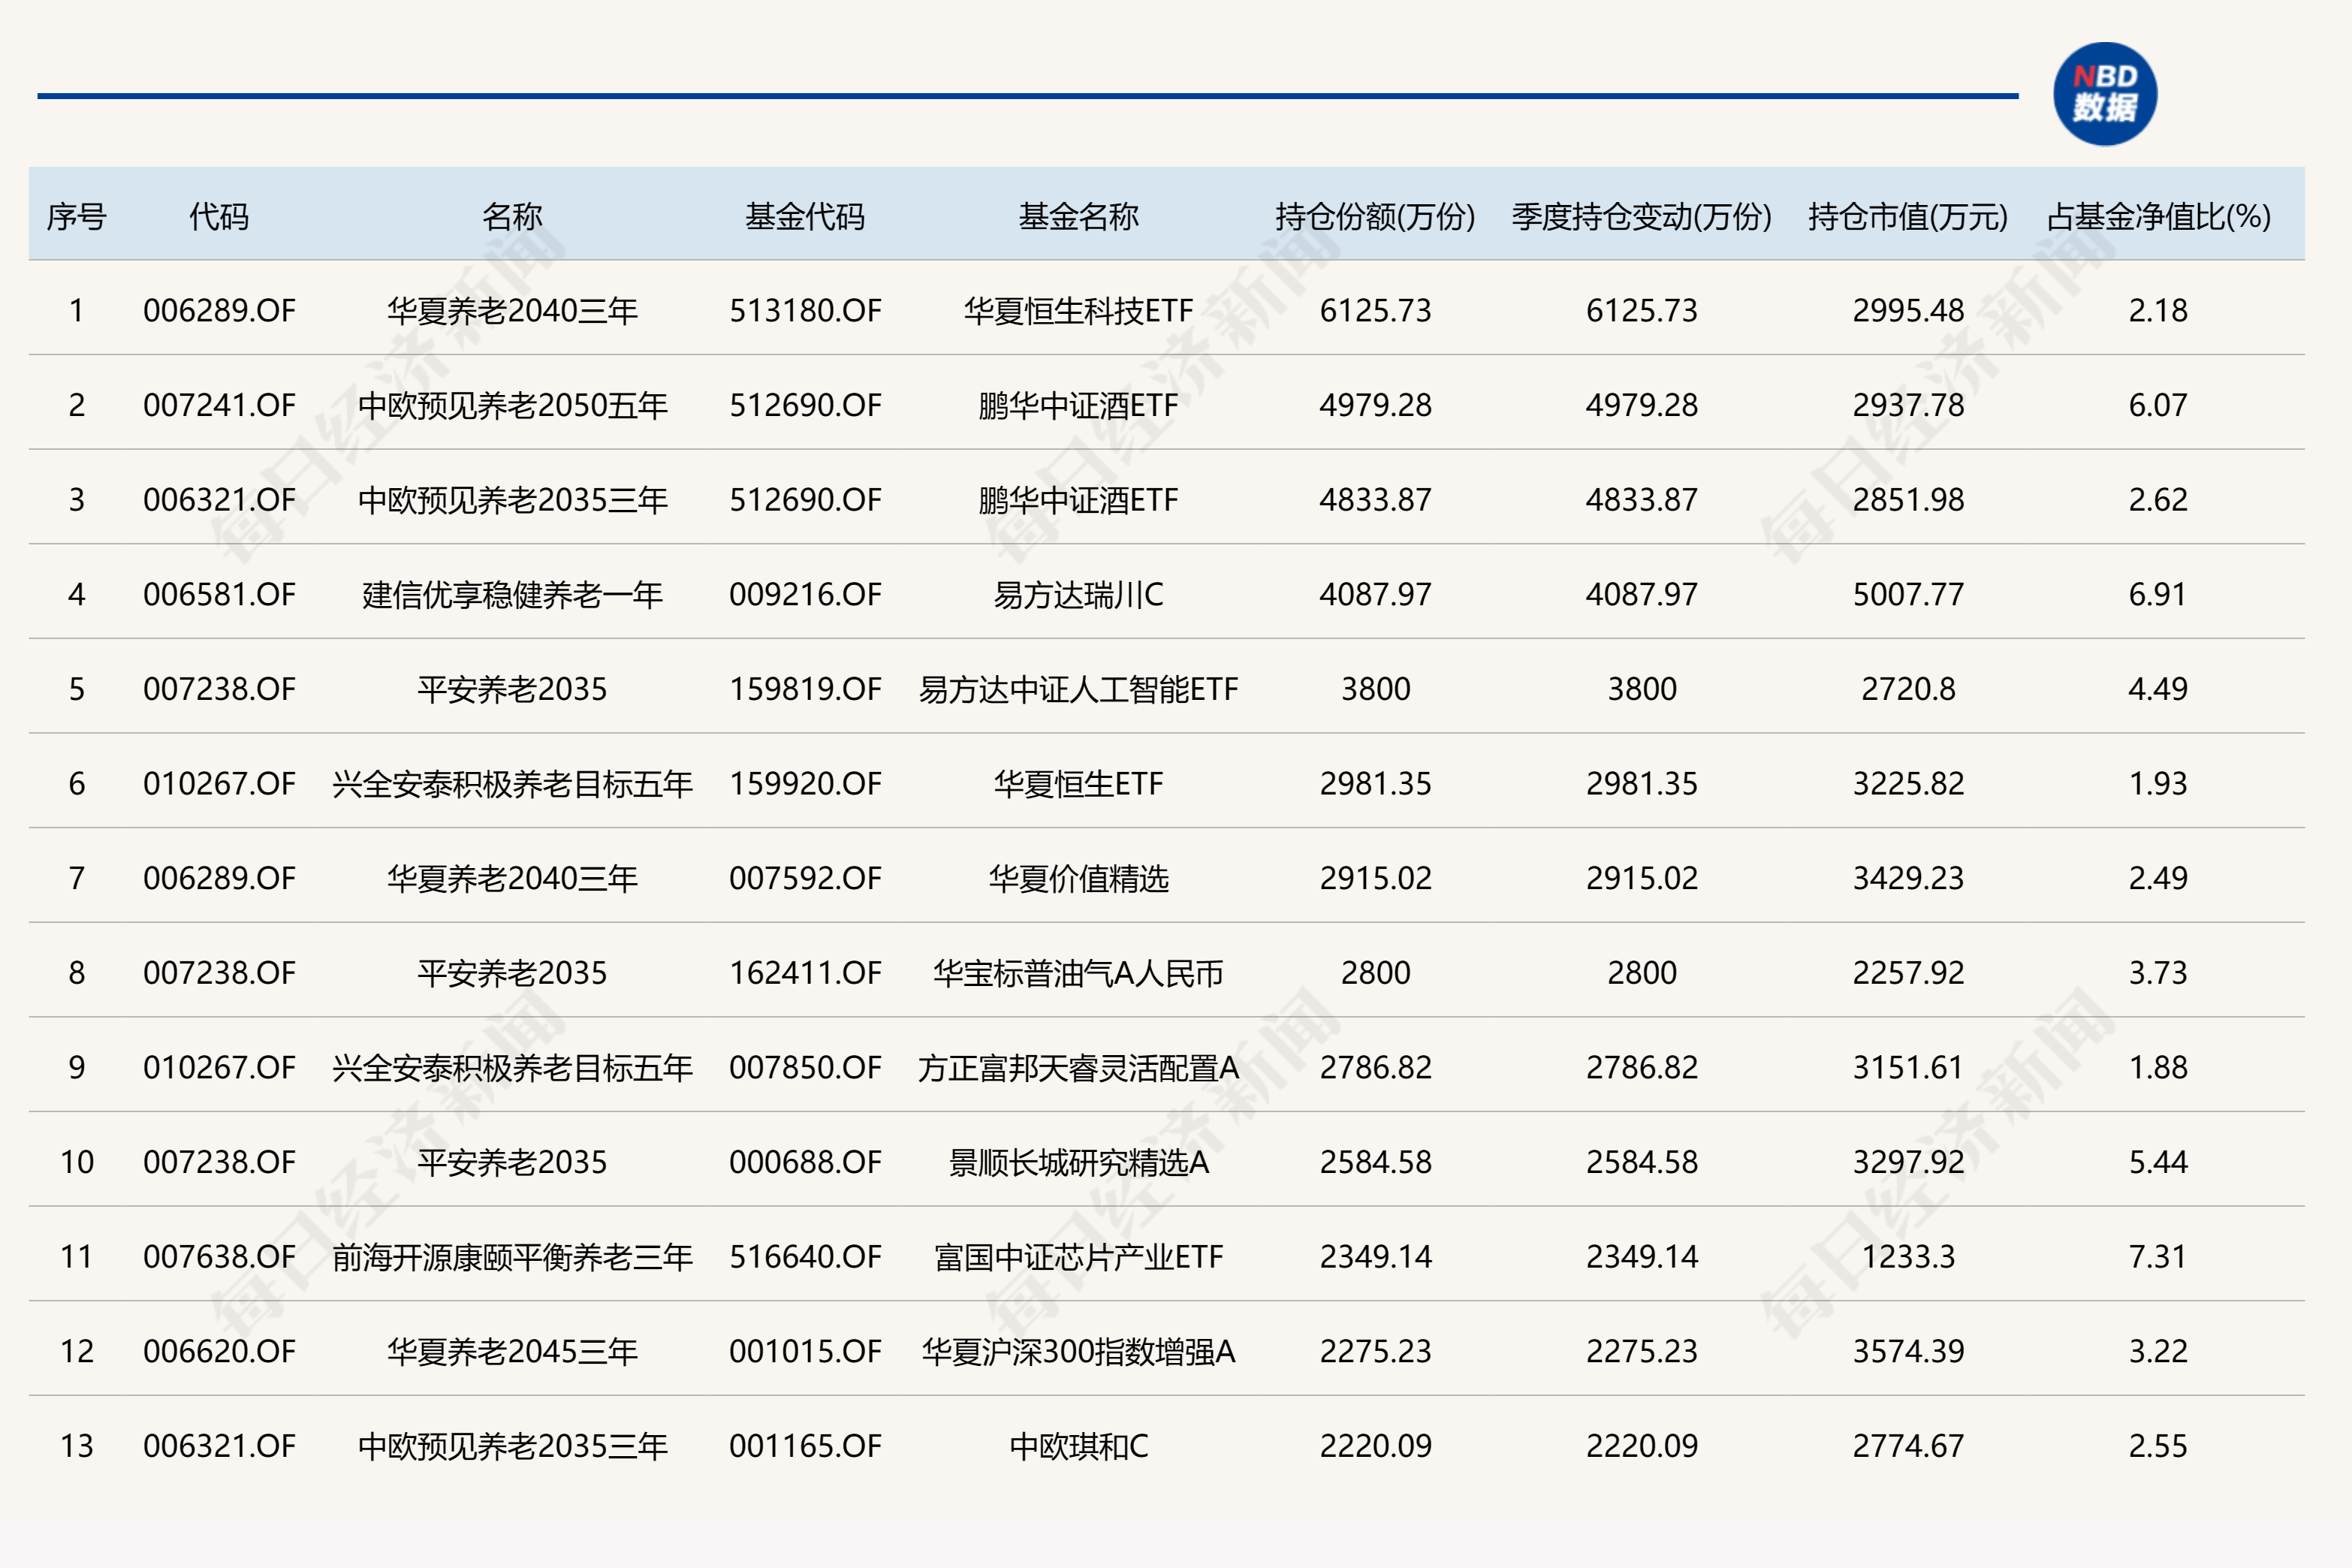
Task: Click the 基金代码 column header
Action: tap(805, 216)
